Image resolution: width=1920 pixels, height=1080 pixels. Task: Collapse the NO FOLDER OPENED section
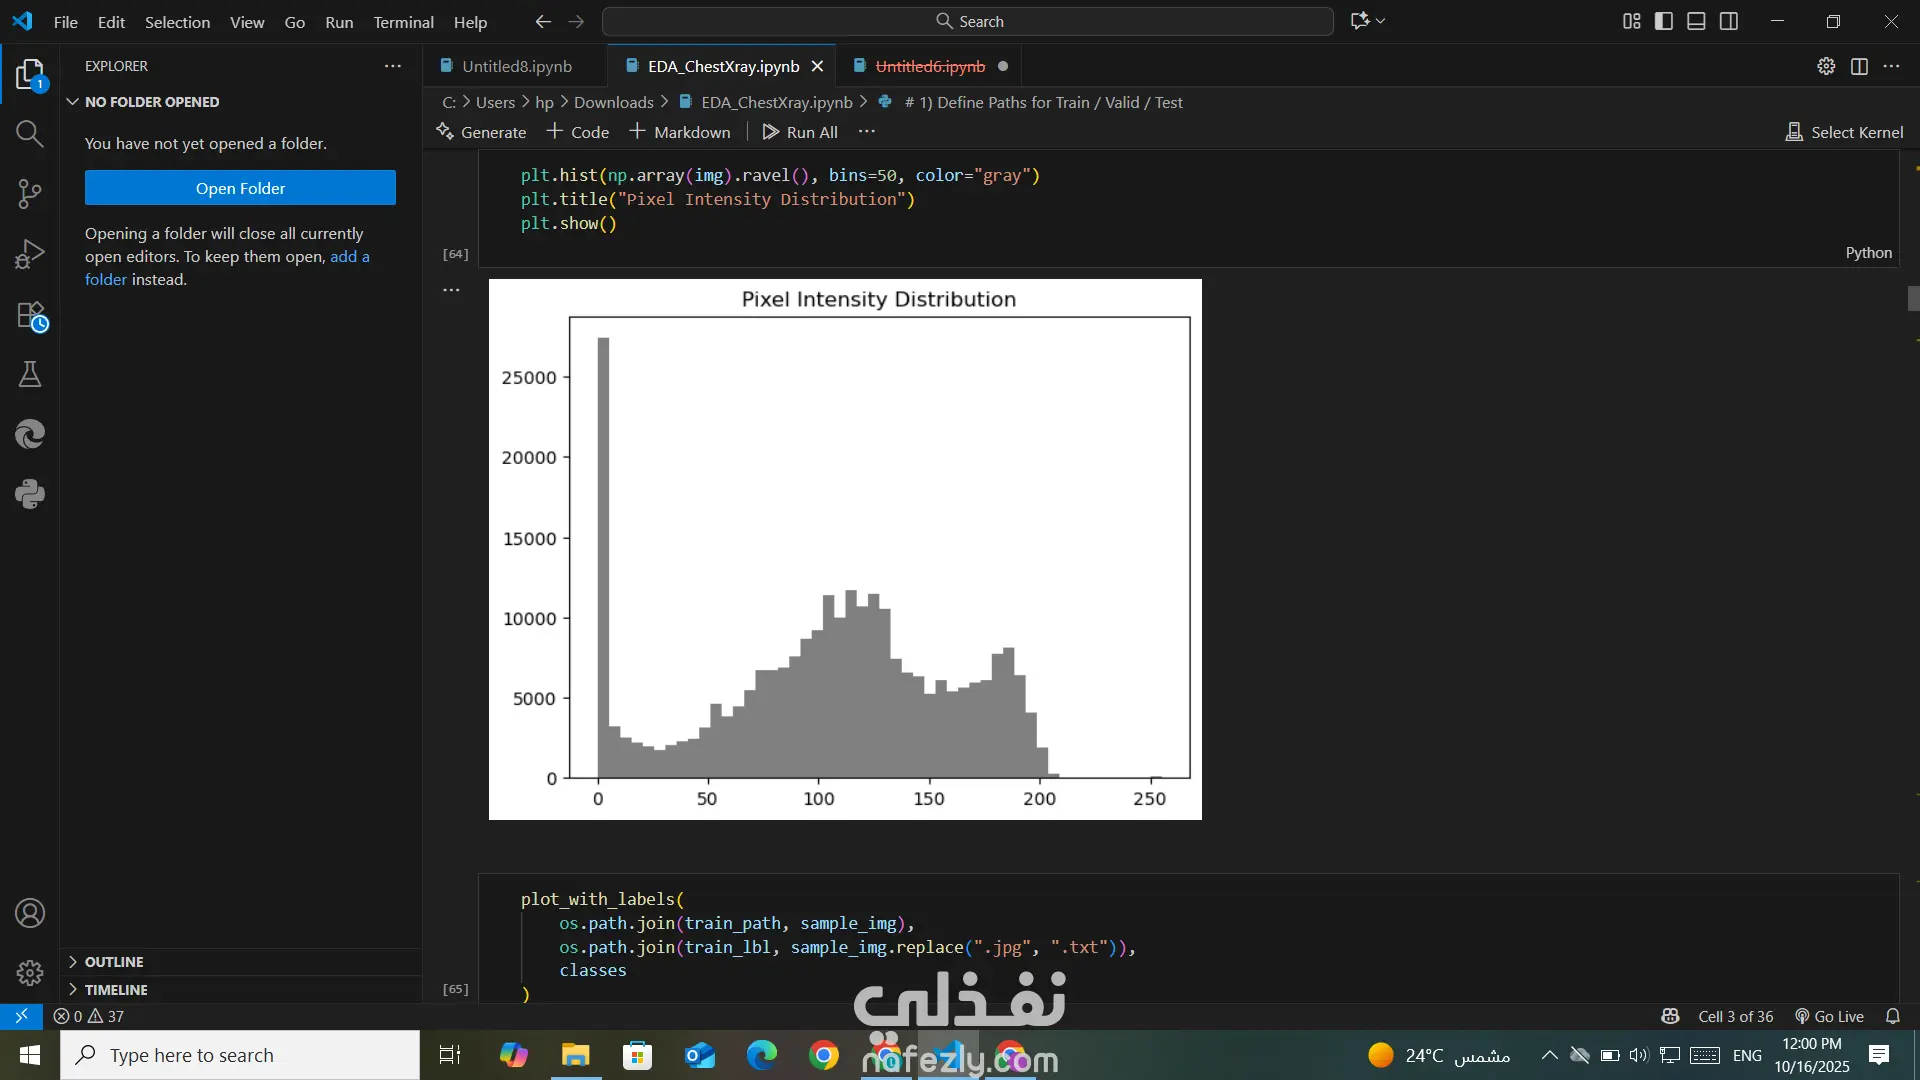[x=152, y=102]
